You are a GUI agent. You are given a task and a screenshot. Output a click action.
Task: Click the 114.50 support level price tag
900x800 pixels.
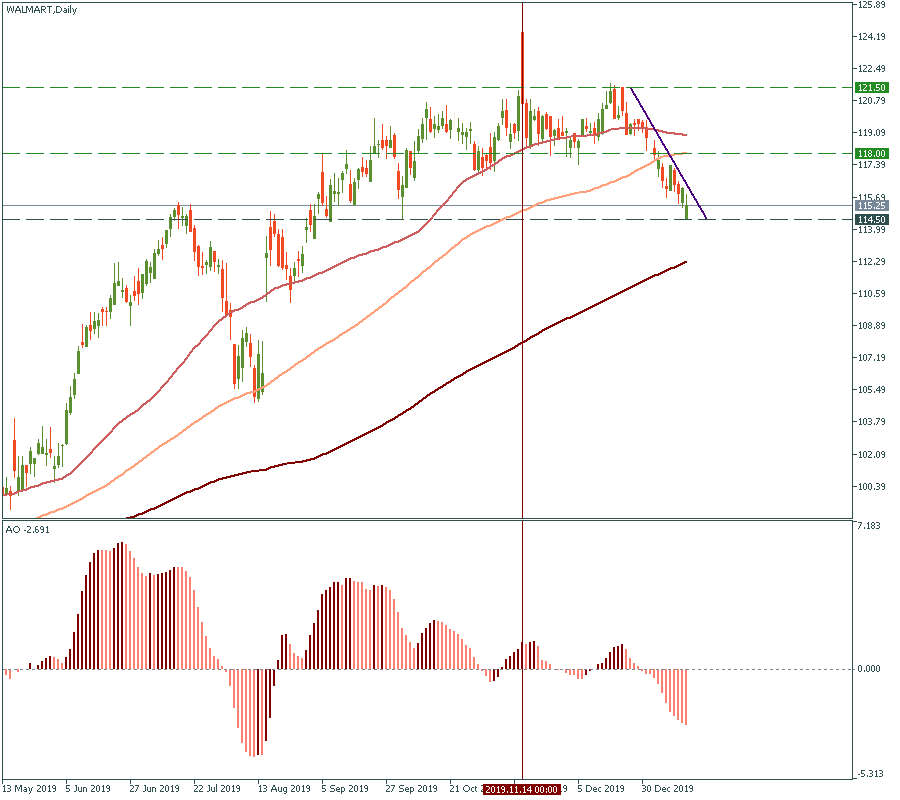[871, 219]
